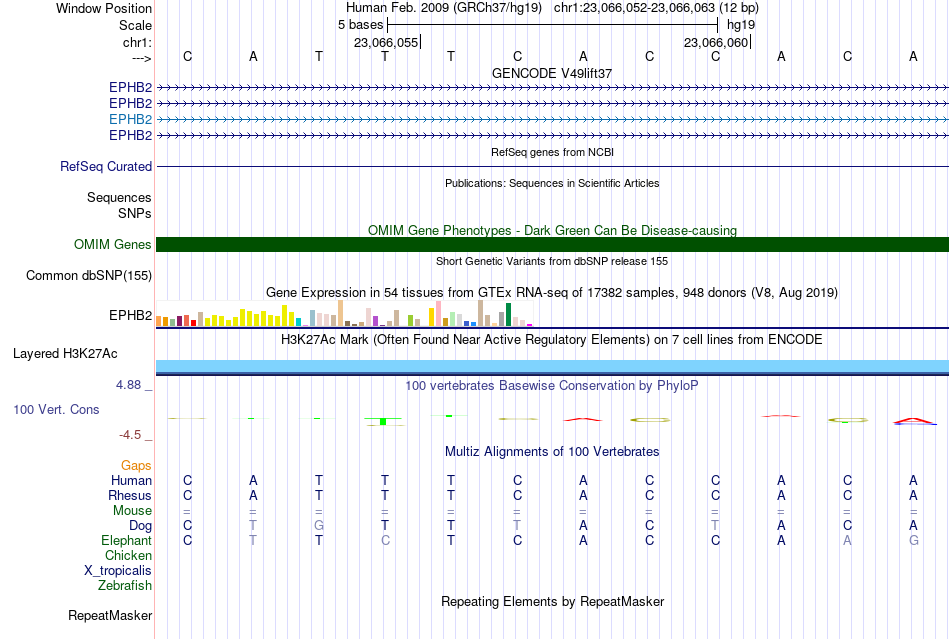Click the Sequences track label

coord(119,197)
